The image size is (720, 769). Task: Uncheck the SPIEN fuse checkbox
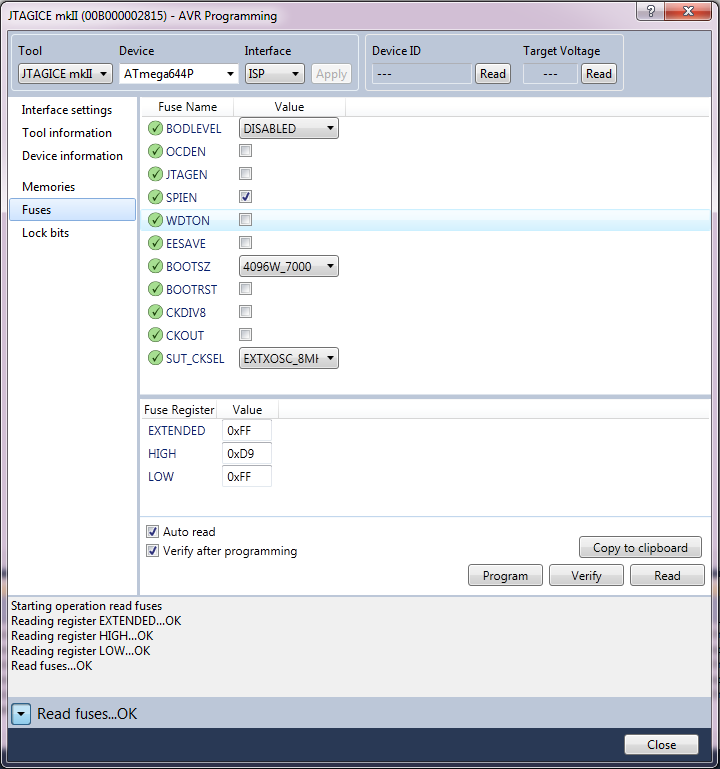click(x=245, y=197)
